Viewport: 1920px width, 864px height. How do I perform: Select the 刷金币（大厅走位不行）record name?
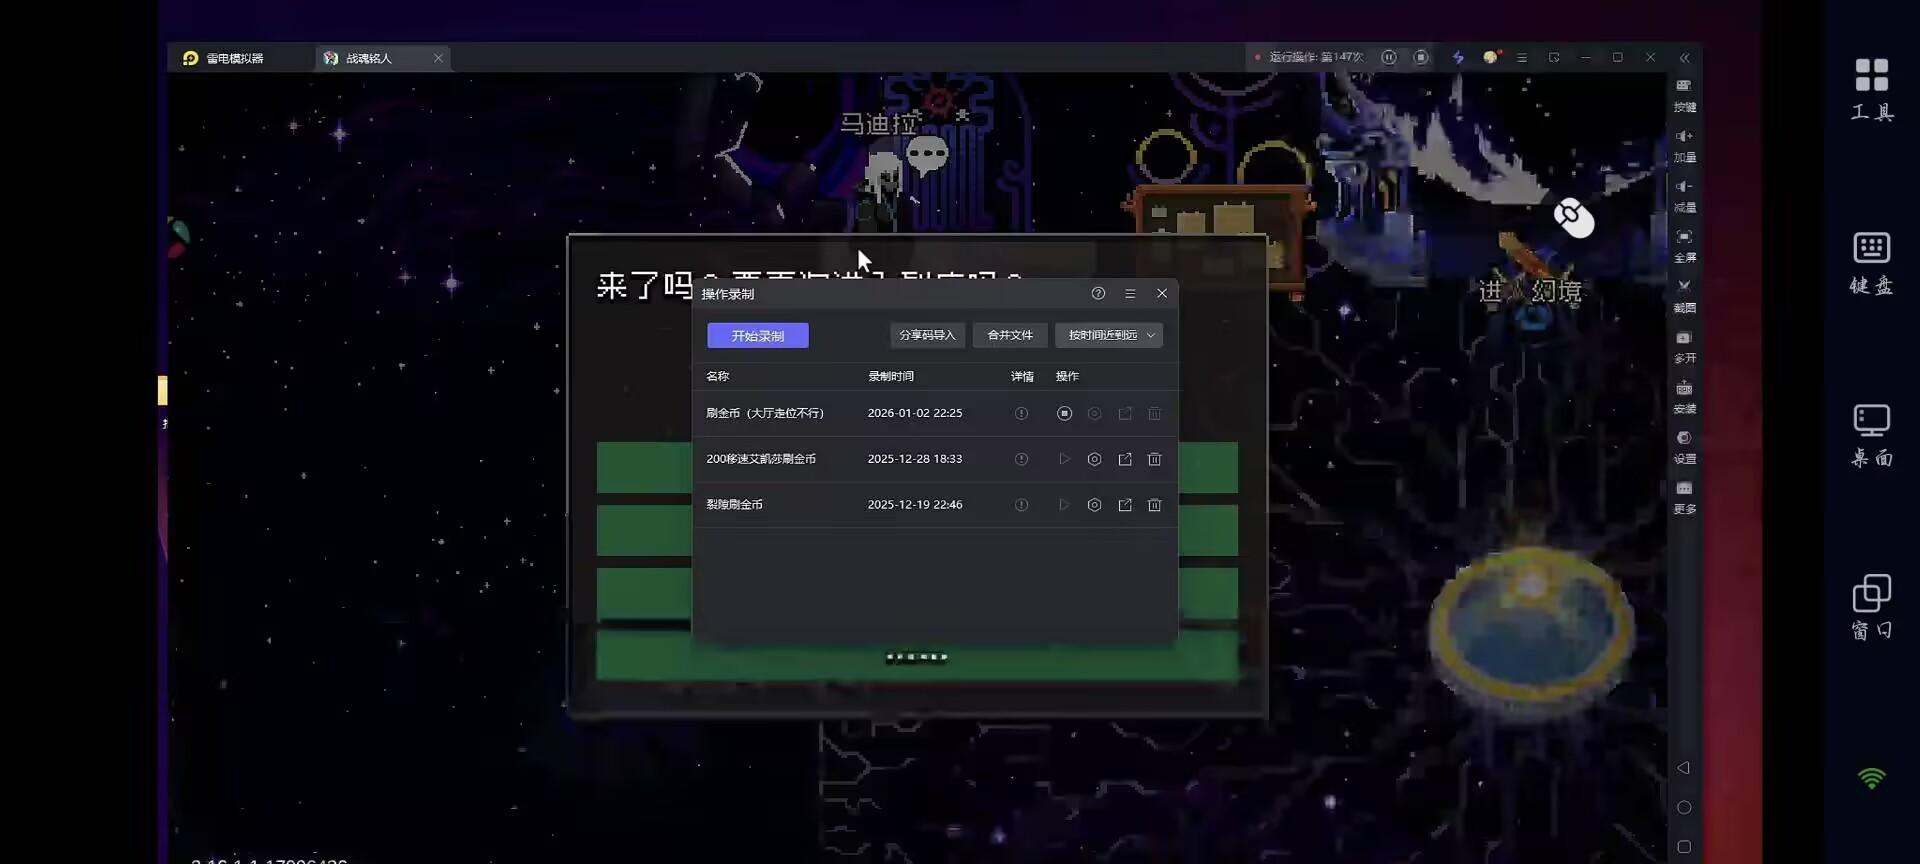[x=765, y=414]
